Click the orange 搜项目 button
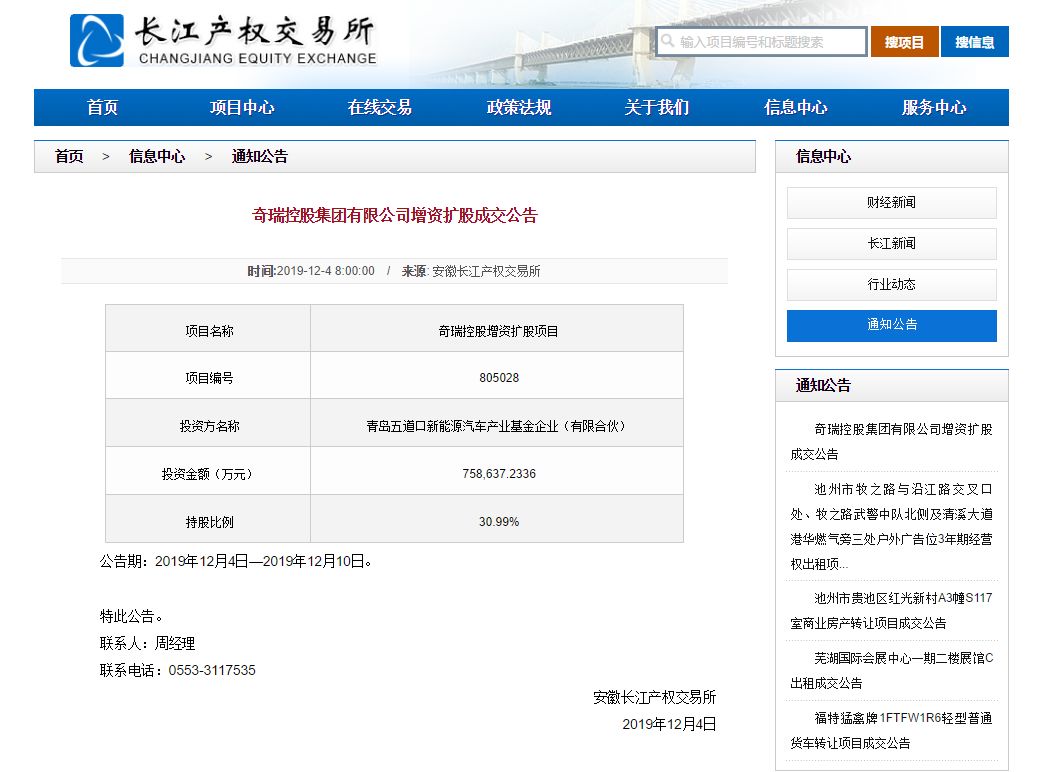1059x772 pixels. click(x=904, y=42)
